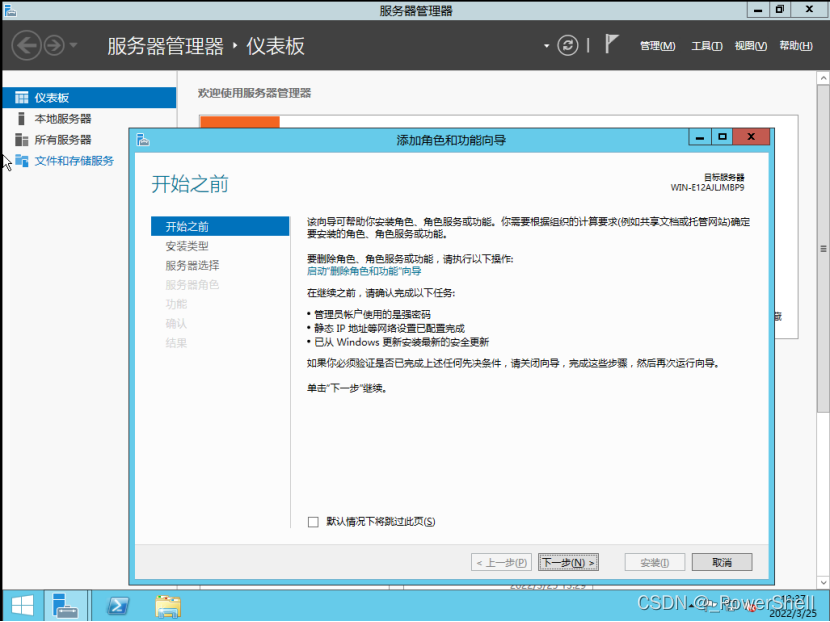830x622 pixels.
Task: Click the wizard title bar icon
Action: (143, 140)
